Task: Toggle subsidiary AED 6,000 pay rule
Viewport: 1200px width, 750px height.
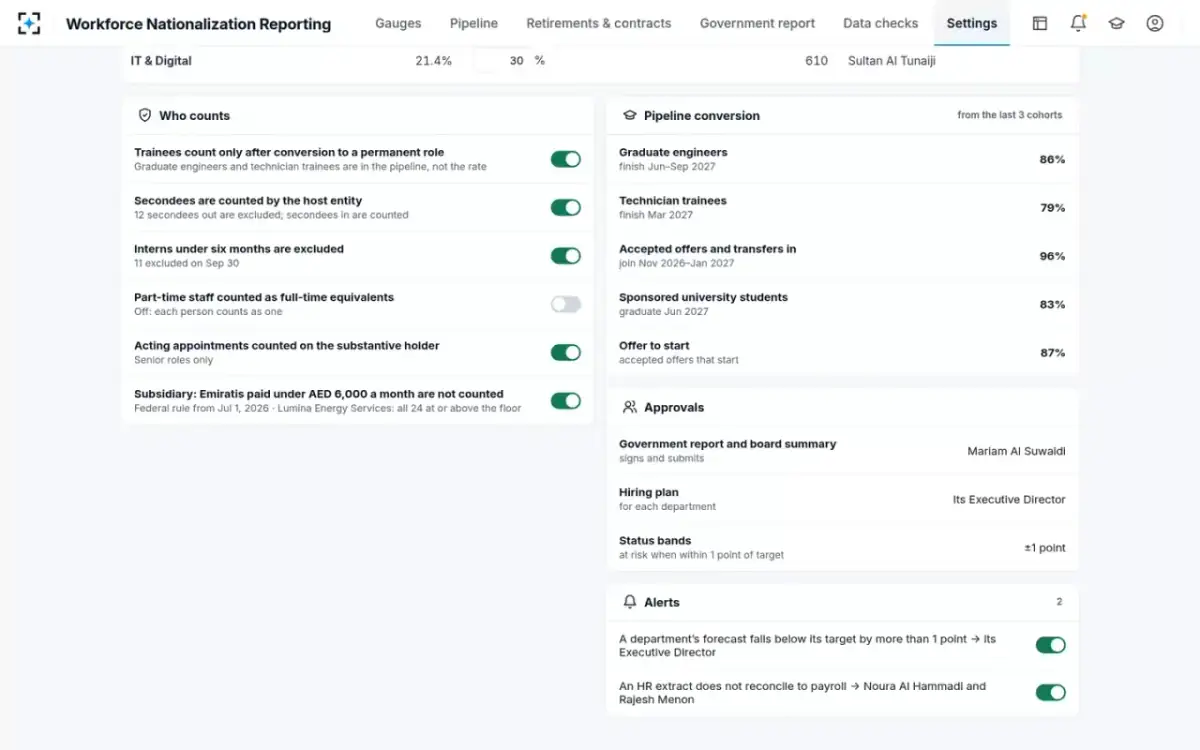Action: click(x=566, y=401)
